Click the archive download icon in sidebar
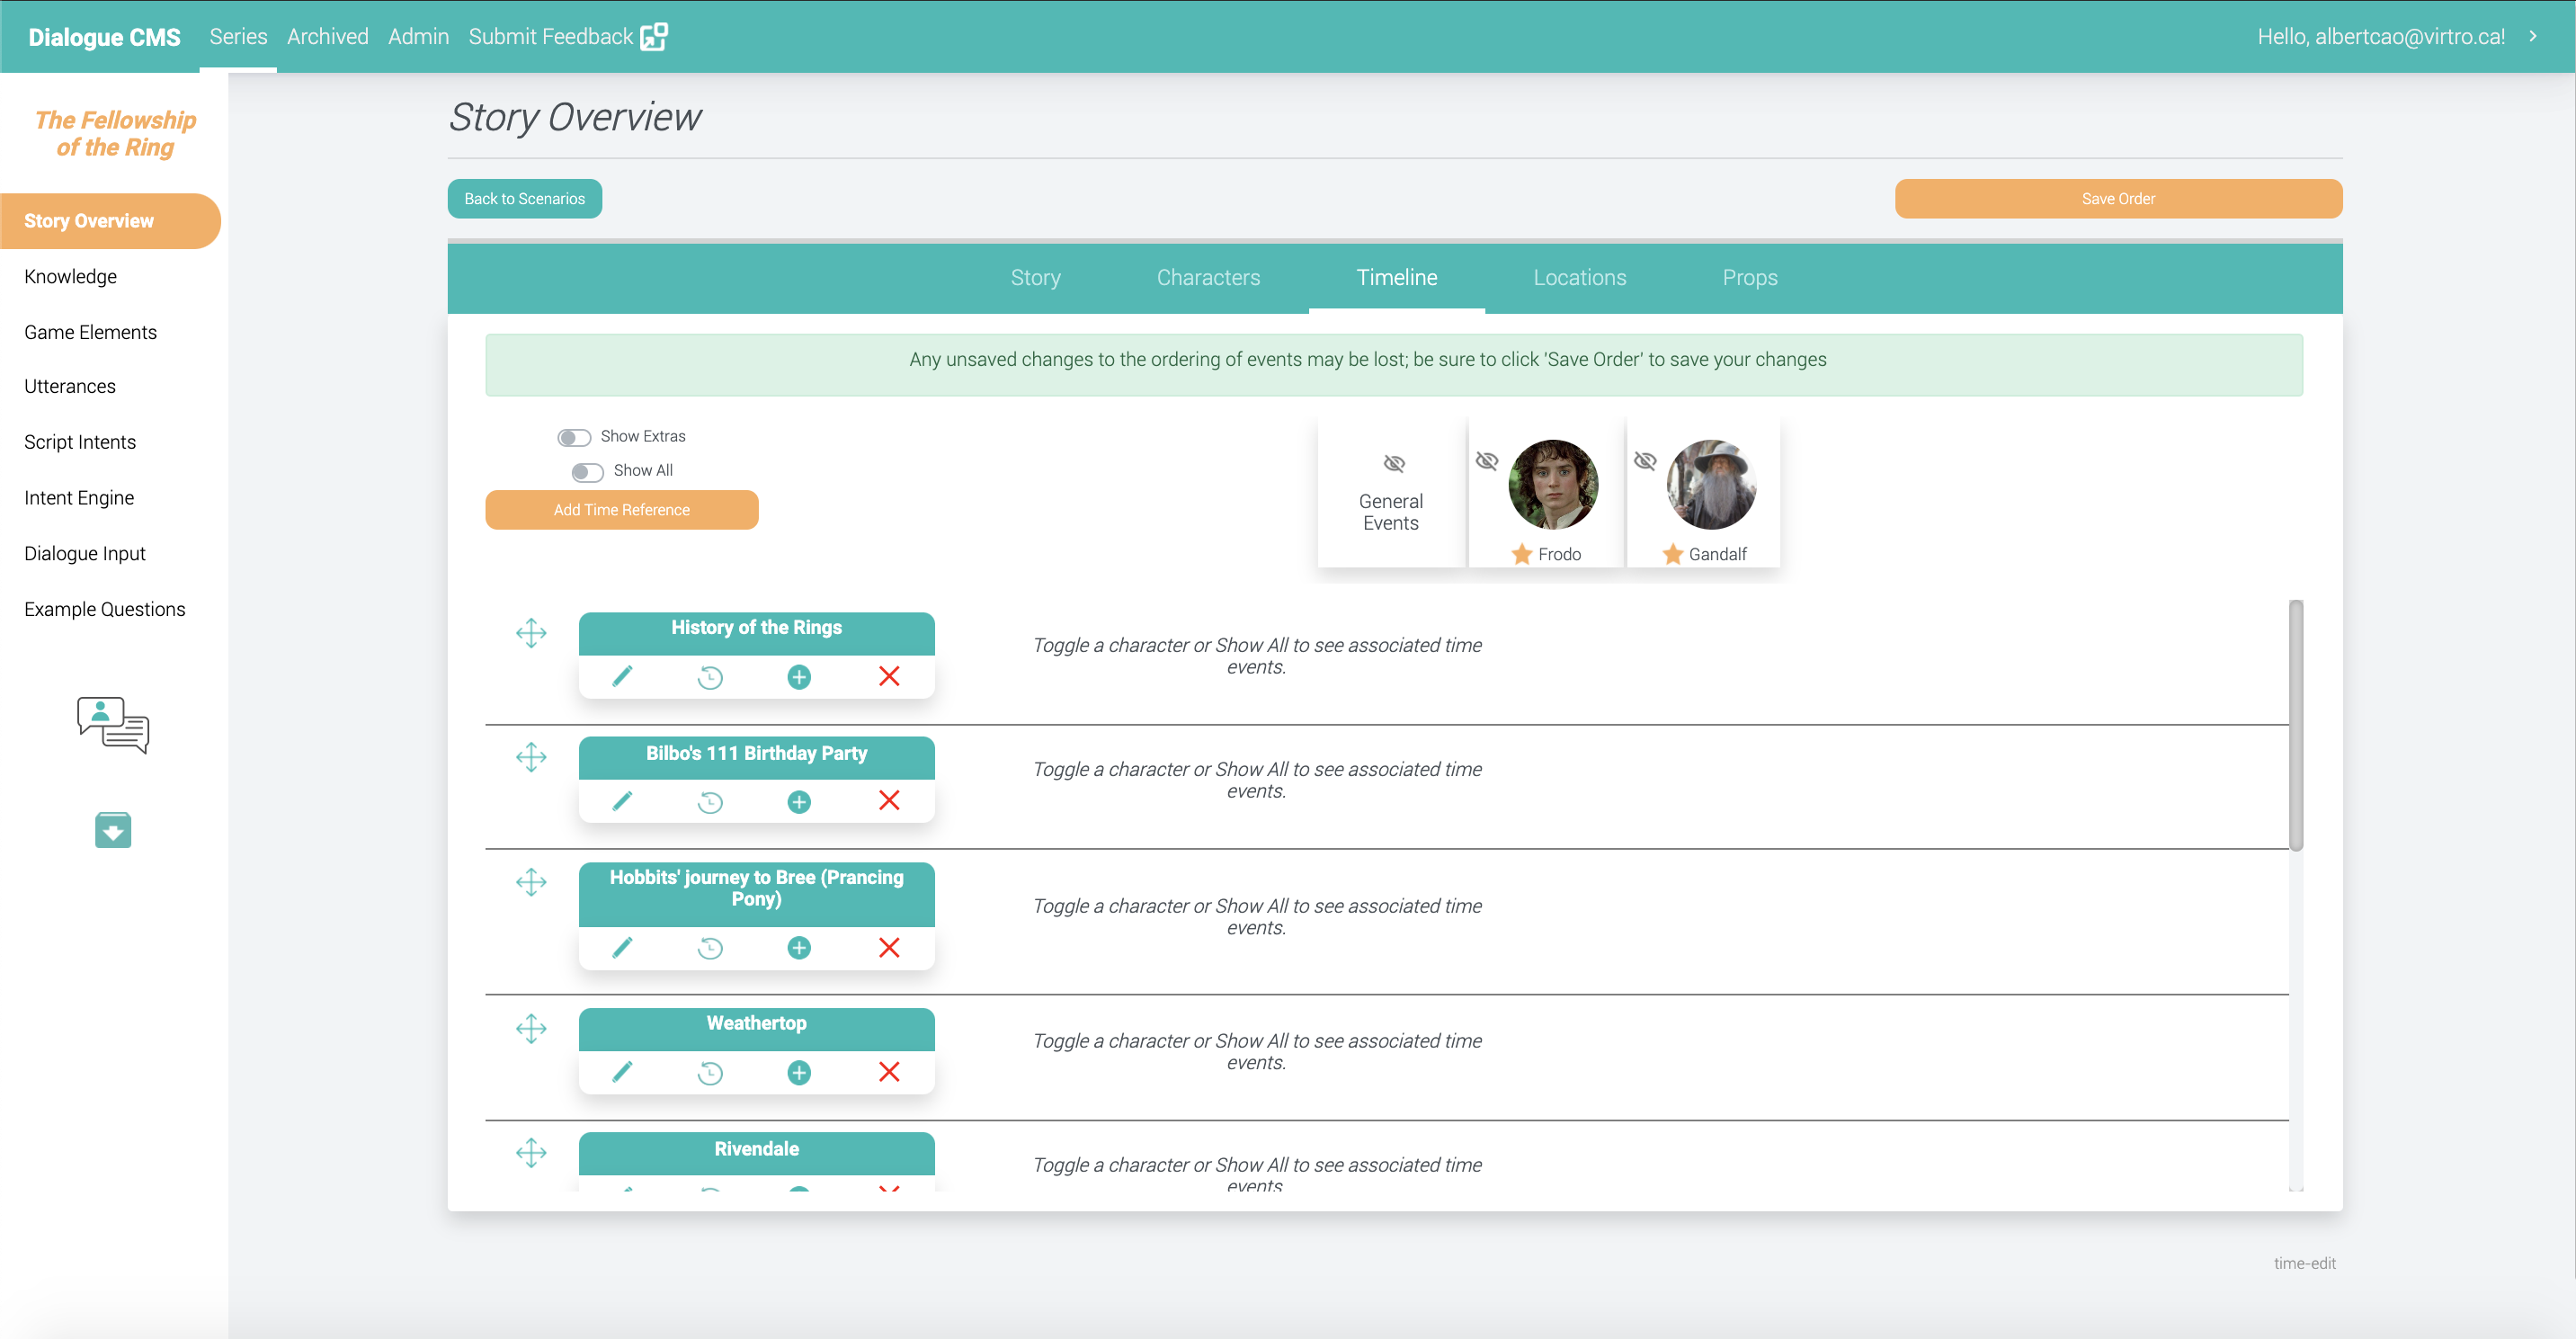 pos(113,830)
